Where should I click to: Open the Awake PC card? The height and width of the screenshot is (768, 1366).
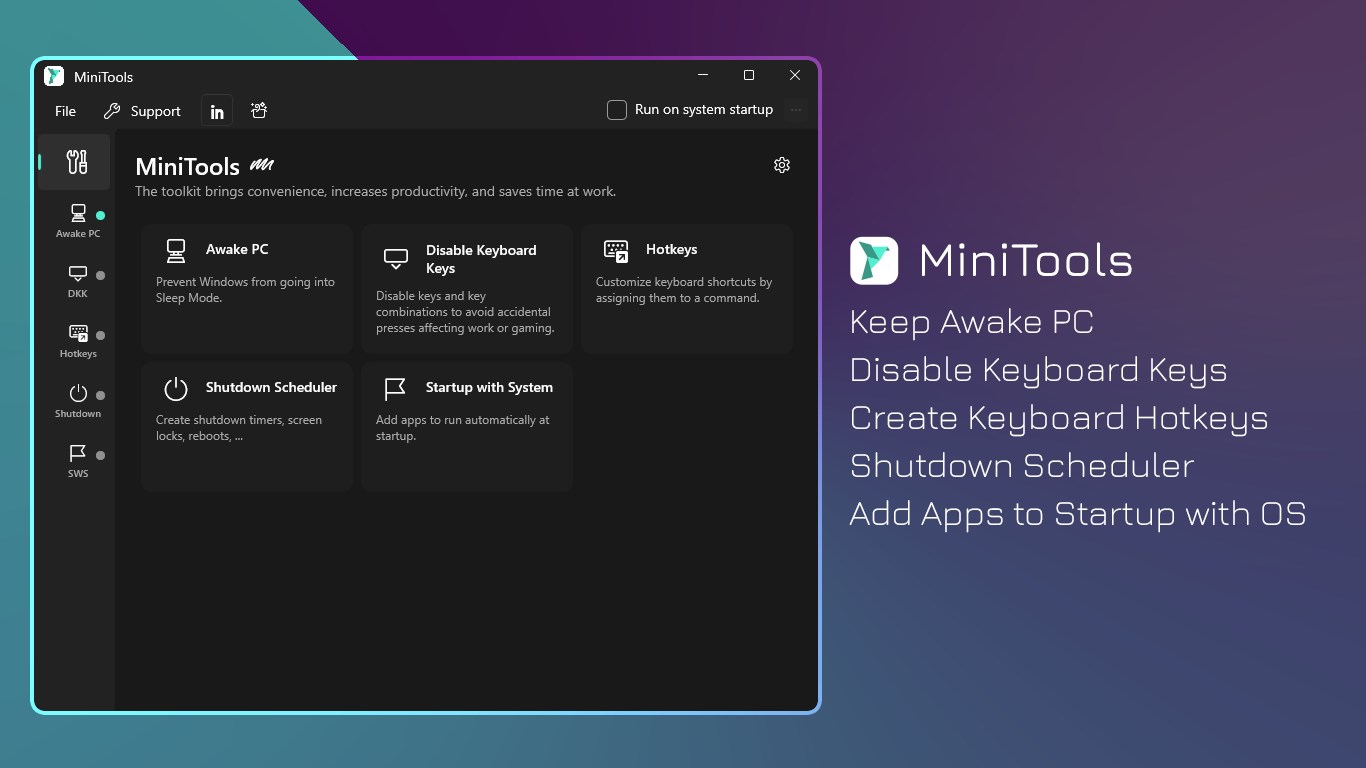(247, 288)
